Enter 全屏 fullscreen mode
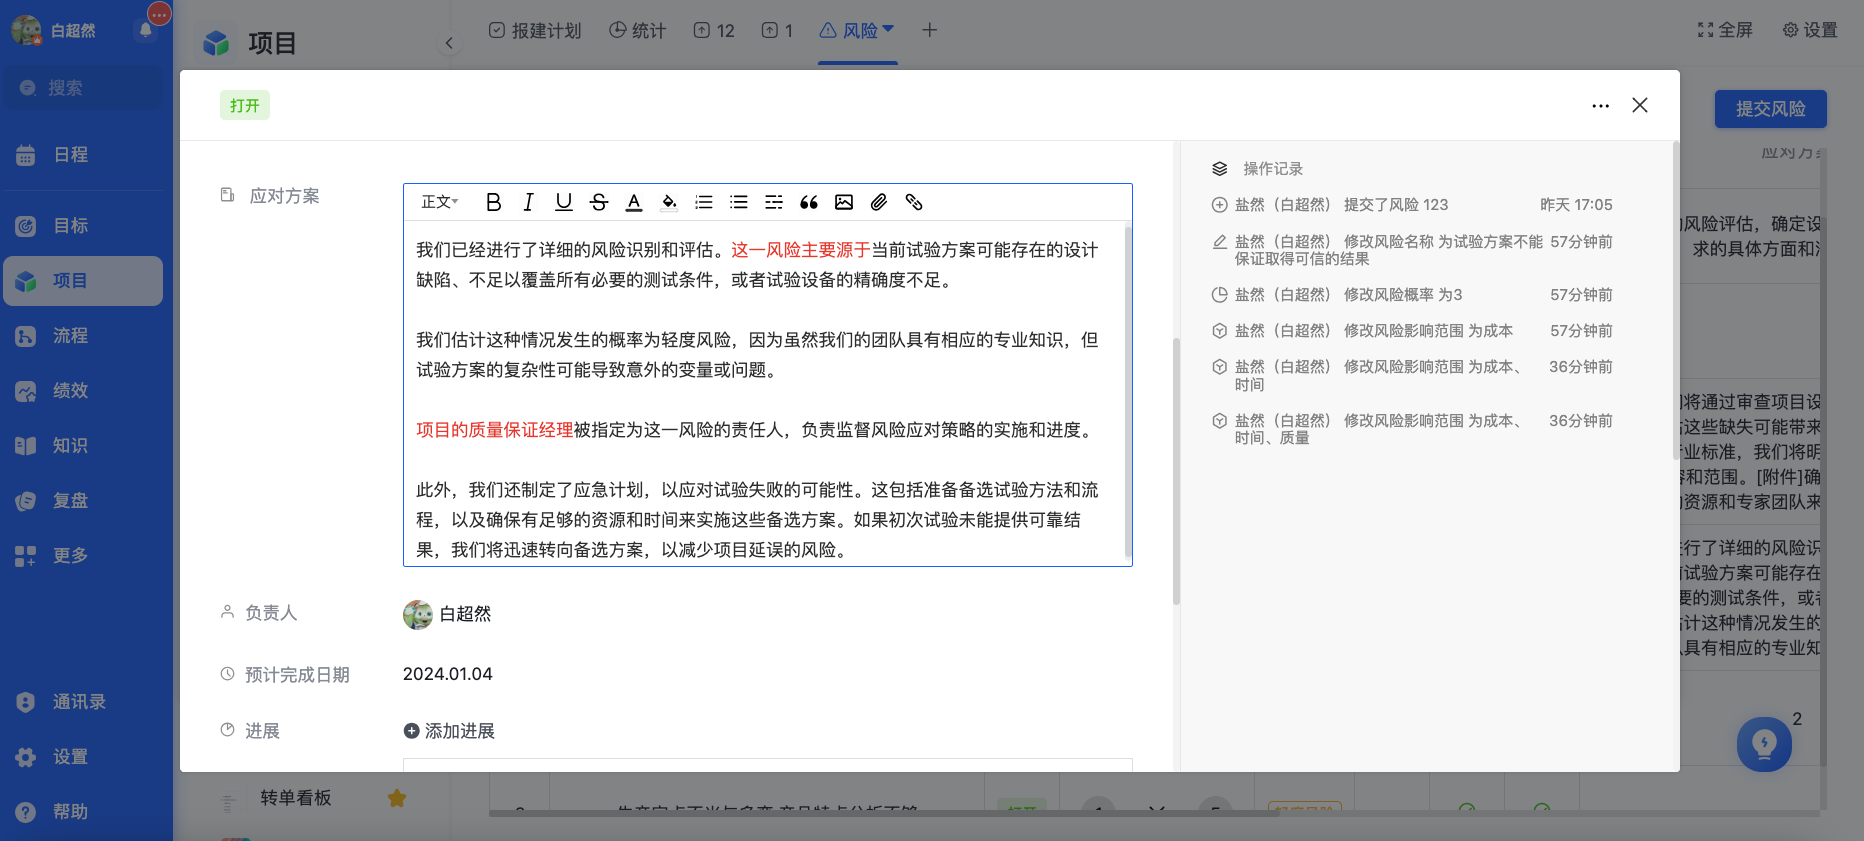Screen dimensions: 1864x841 click(1725, 30)
